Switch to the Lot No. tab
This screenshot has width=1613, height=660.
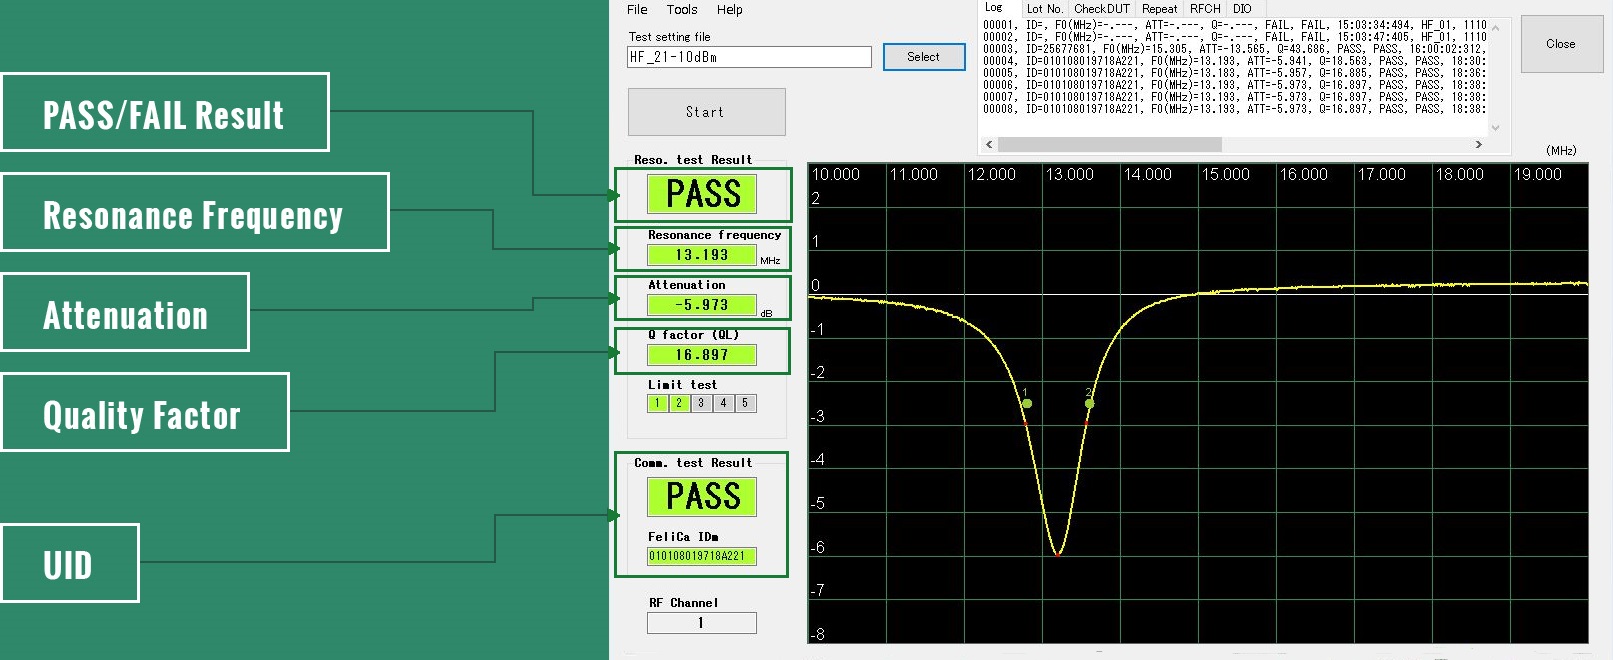point(1044,9)
